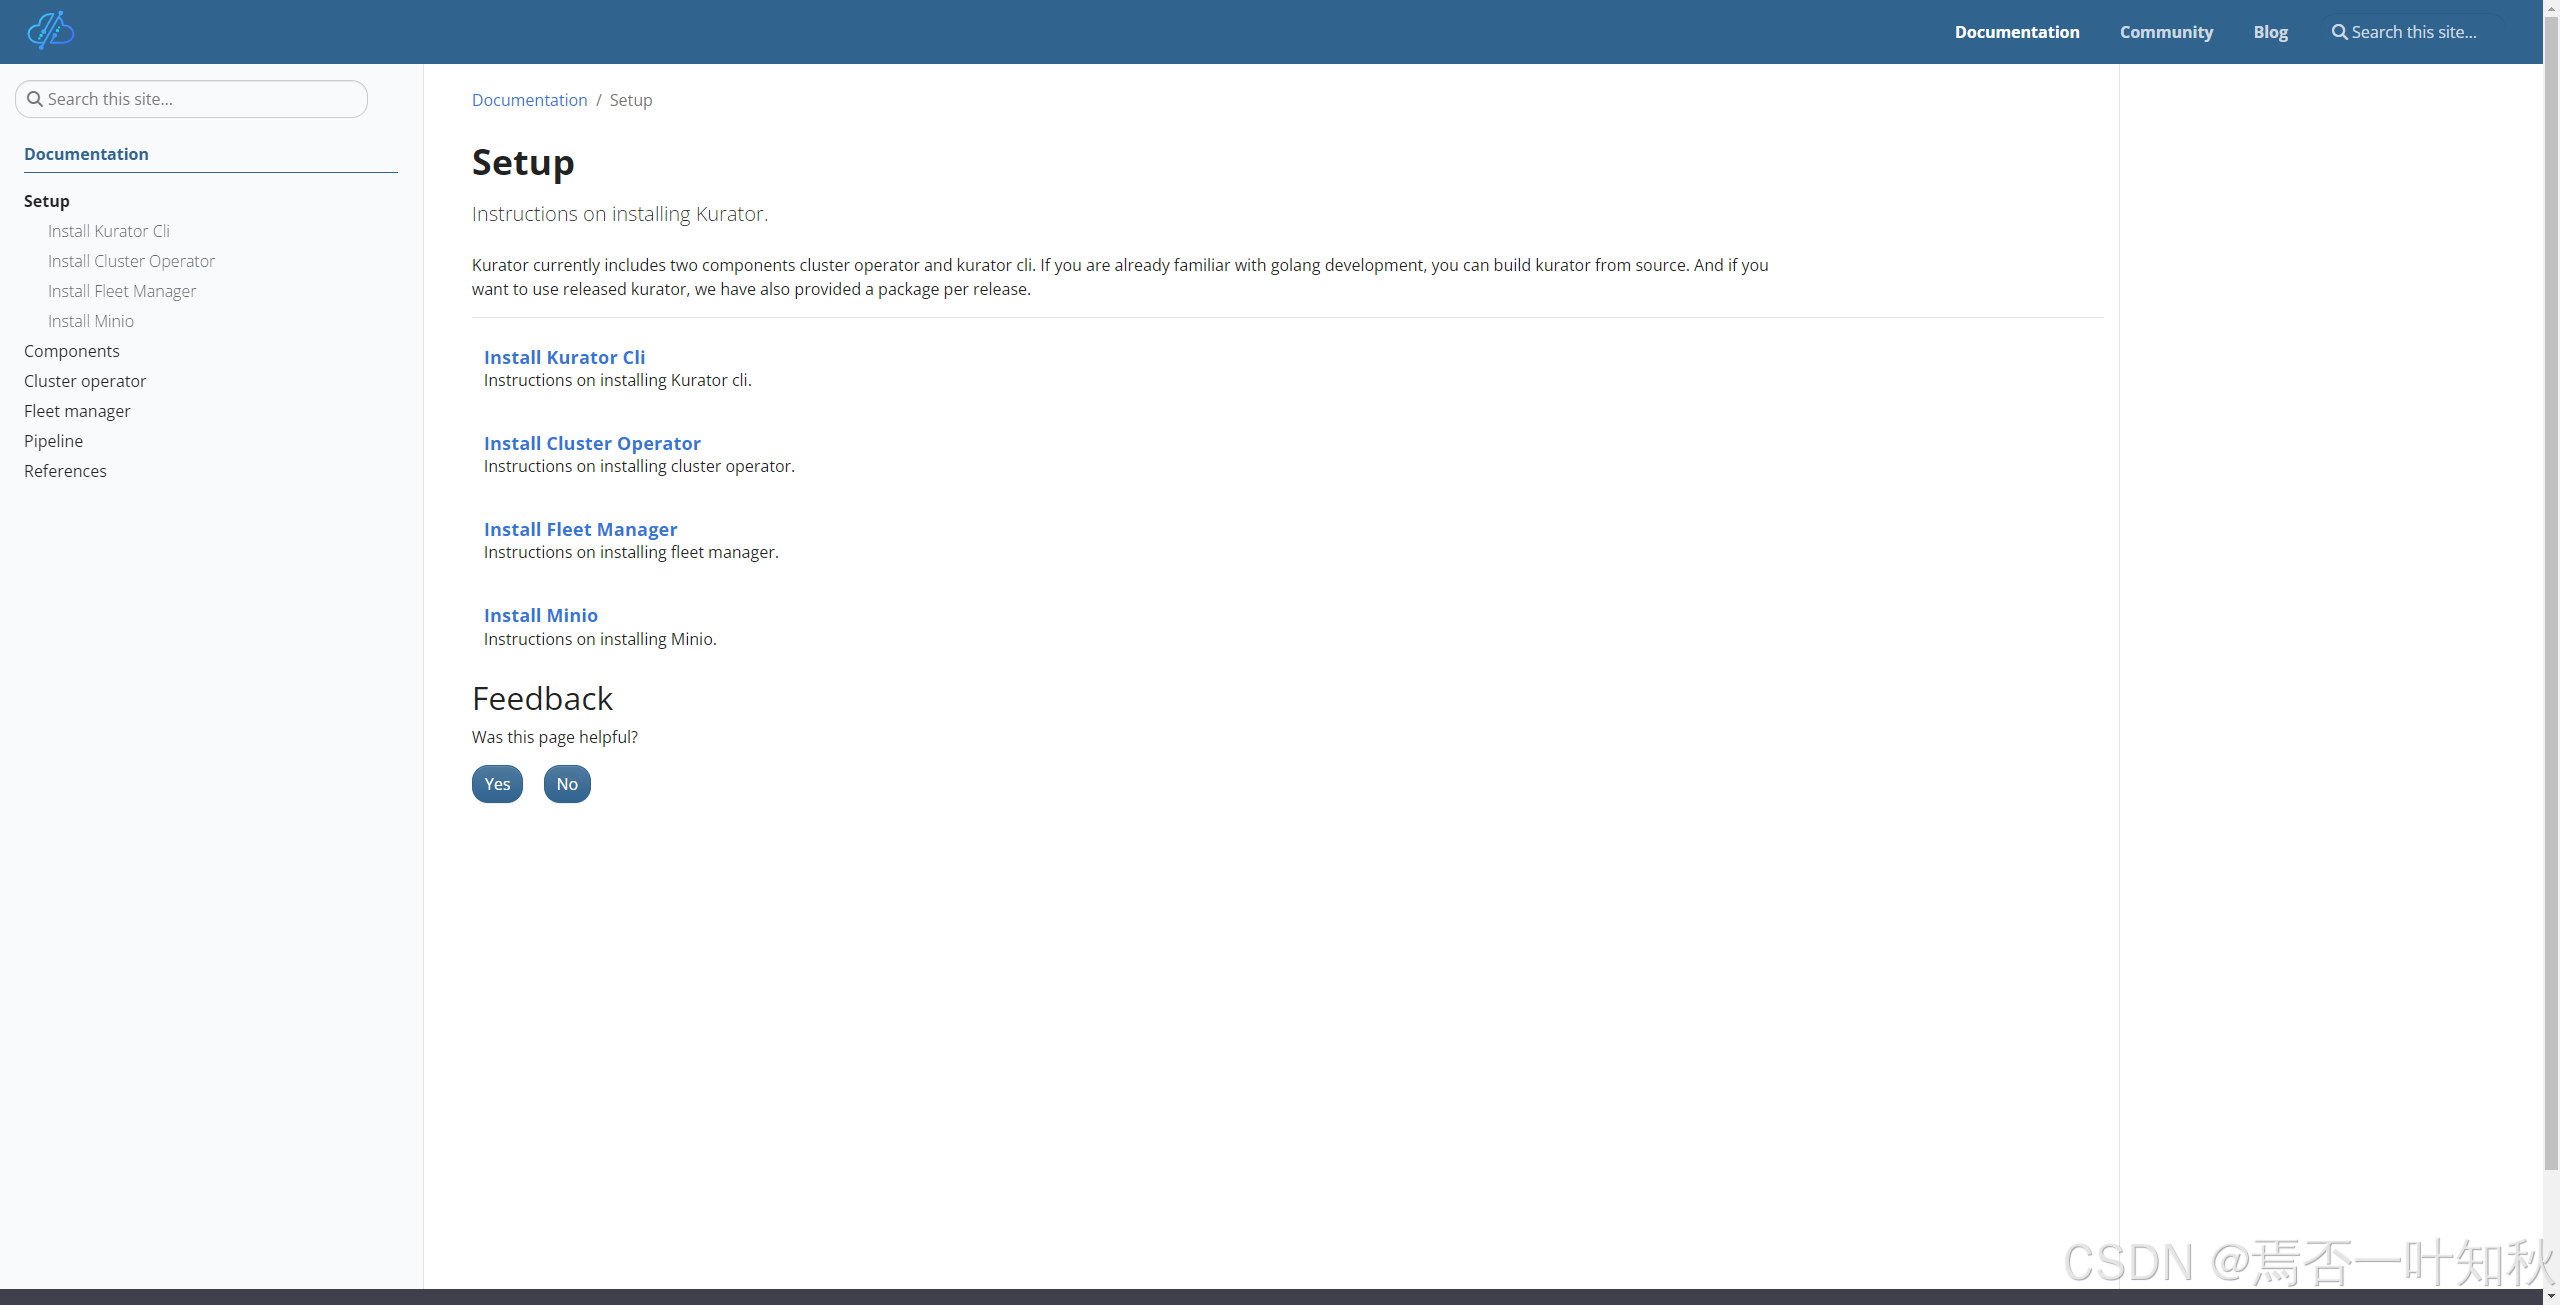Click the magnifier icon in top navbar search
The height and width of the screenshot is (1305, 2560).
coord(2339,32)
